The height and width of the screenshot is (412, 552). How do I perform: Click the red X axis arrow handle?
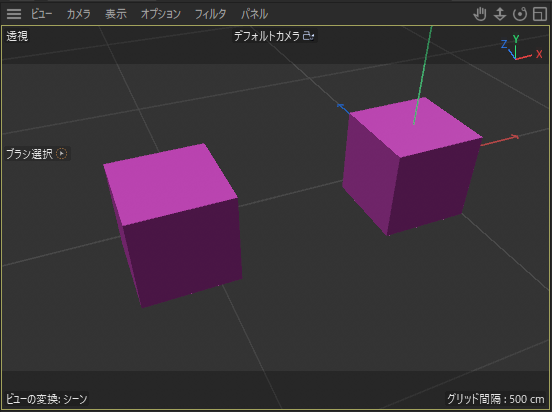click(515, 137)
